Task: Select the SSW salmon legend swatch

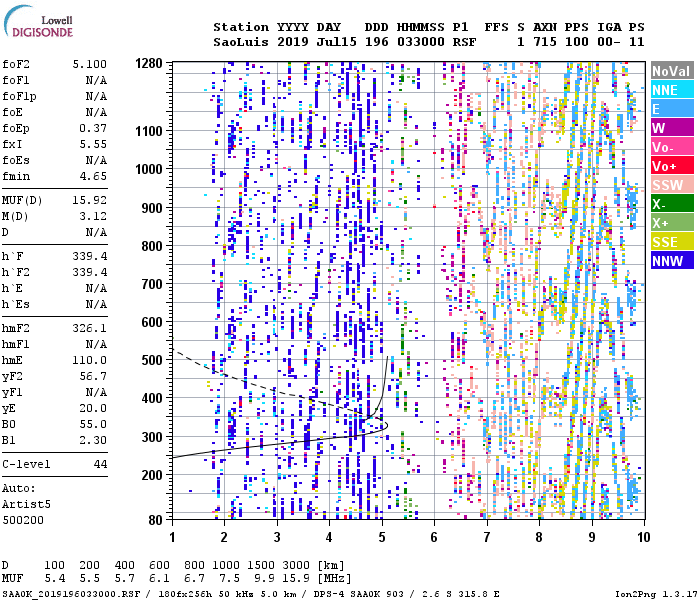Action: coord(672,185)
